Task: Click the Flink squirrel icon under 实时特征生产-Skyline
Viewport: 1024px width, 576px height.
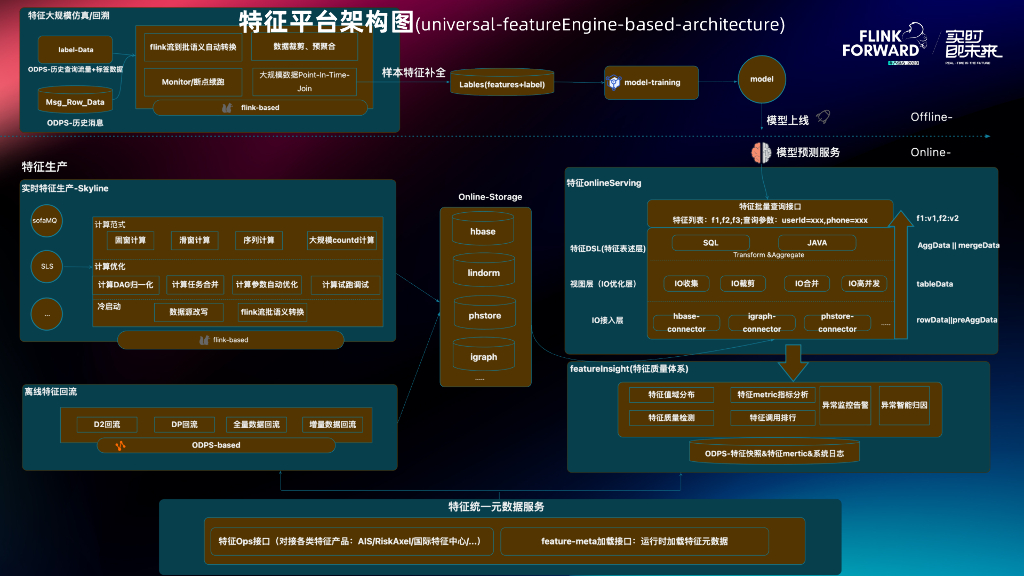Action: pyautogui.click(x=204, y=340)
